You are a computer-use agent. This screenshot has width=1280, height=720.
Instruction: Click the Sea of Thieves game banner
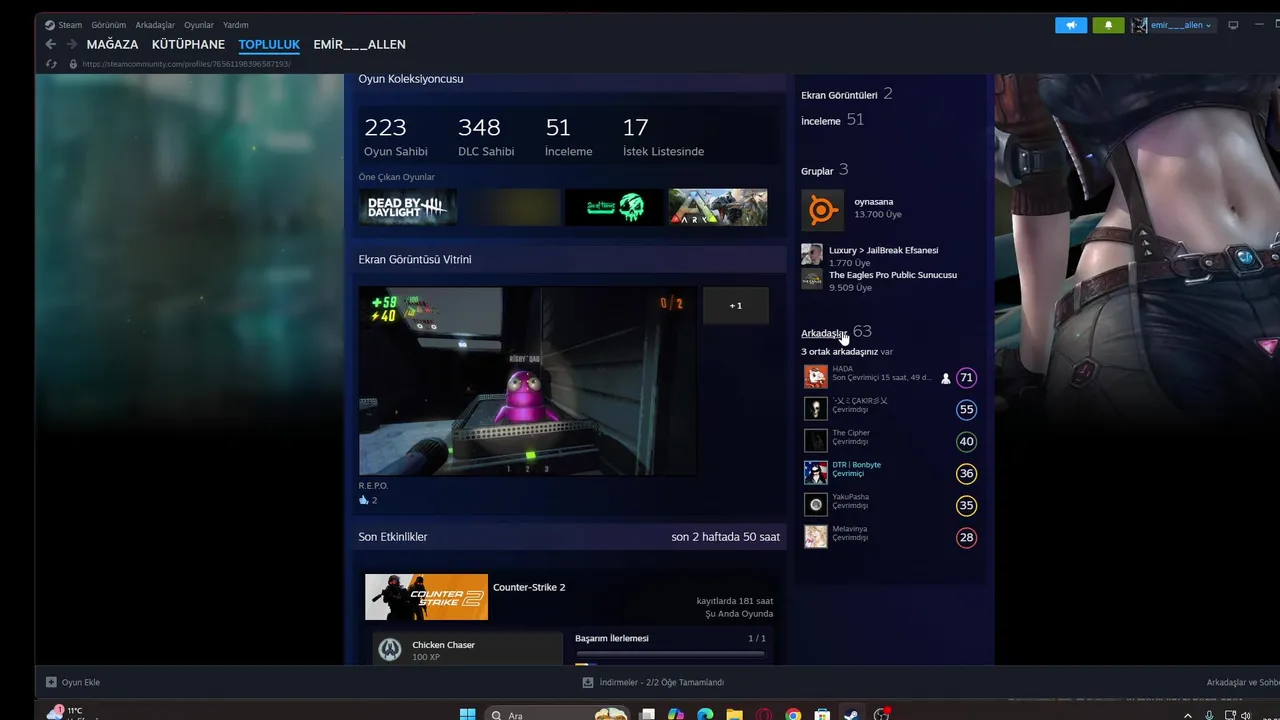point(614,207)
